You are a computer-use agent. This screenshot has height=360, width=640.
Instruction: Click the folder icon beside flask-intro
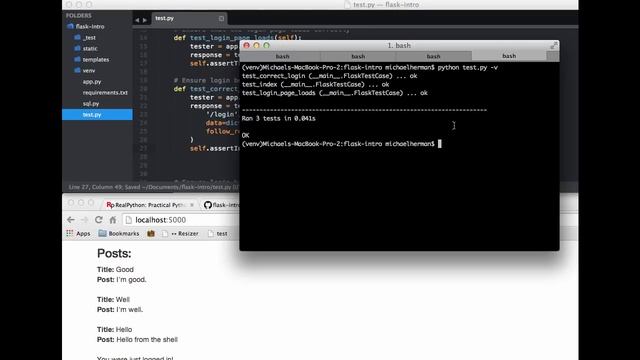(70, 26)
